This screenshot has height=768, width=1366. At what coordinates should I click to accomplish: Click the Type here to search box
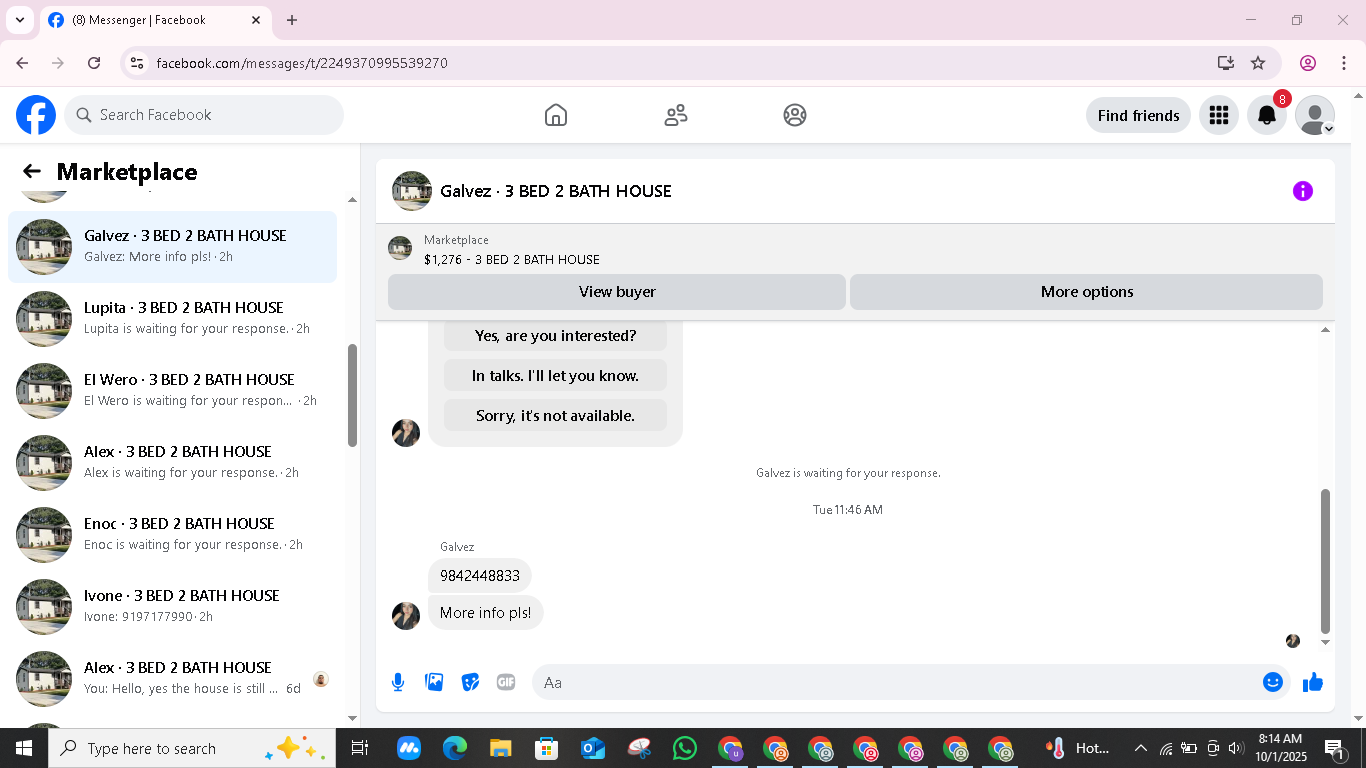pos(192,748)
